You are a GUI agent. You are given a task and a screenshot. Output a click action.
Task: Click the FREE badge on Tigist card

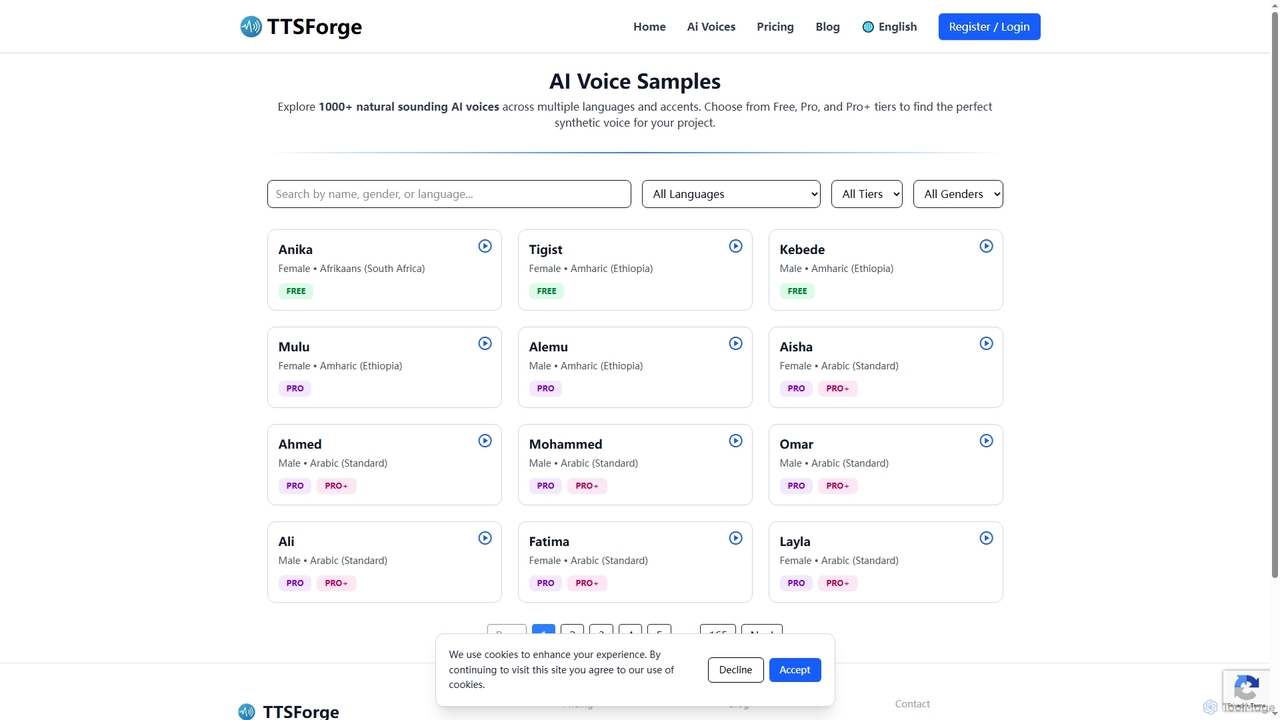click(x=547, y=291)
